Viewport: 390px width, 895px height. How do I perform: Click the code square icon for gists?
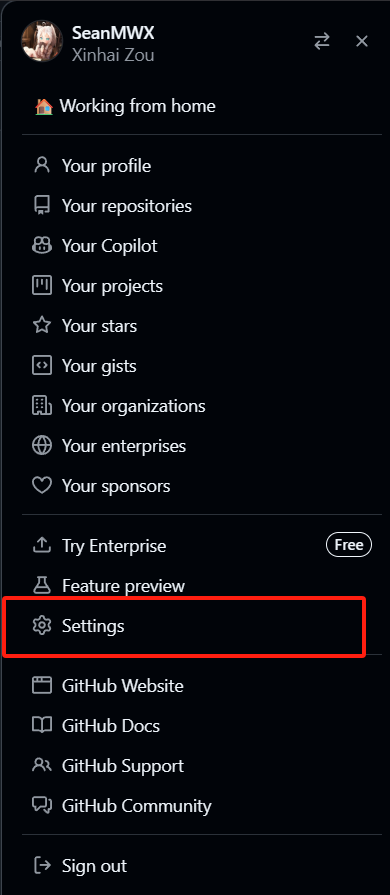42,365
